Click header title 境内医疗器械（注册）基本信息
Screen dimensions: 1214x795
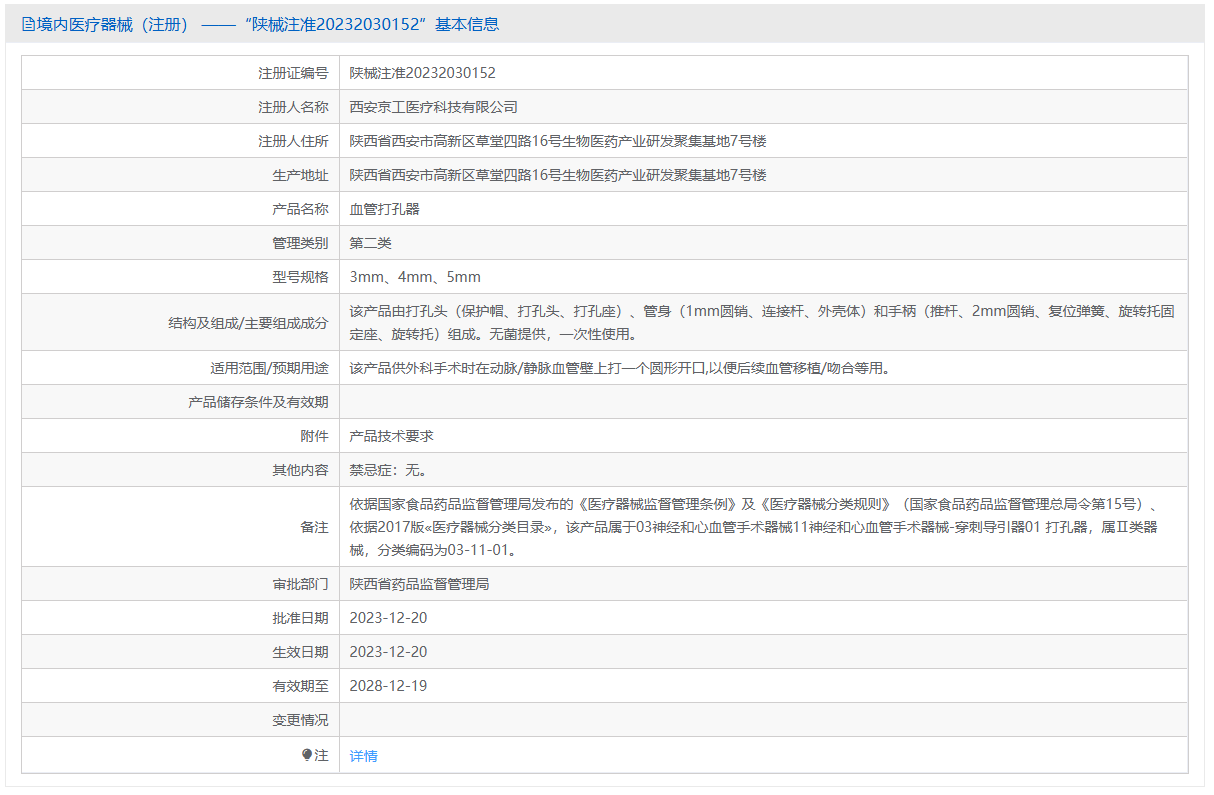pos(260,25)
